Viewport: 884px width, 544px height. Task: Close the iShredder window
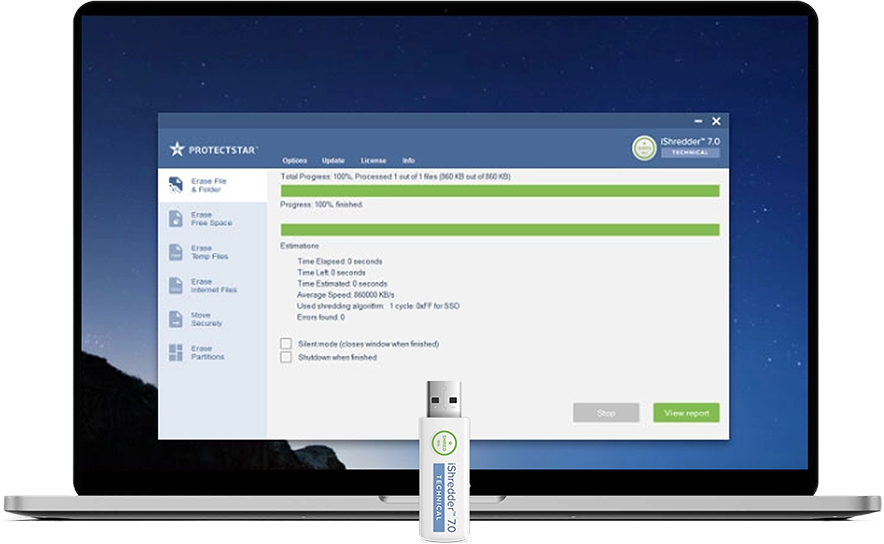coord(716,121)
